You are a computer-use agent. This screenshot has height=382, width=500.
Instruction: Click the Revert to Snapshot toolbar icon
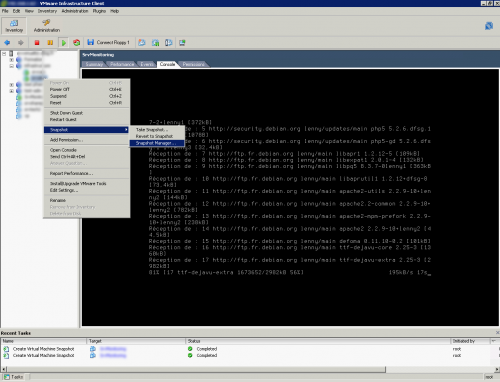point(155,43)
